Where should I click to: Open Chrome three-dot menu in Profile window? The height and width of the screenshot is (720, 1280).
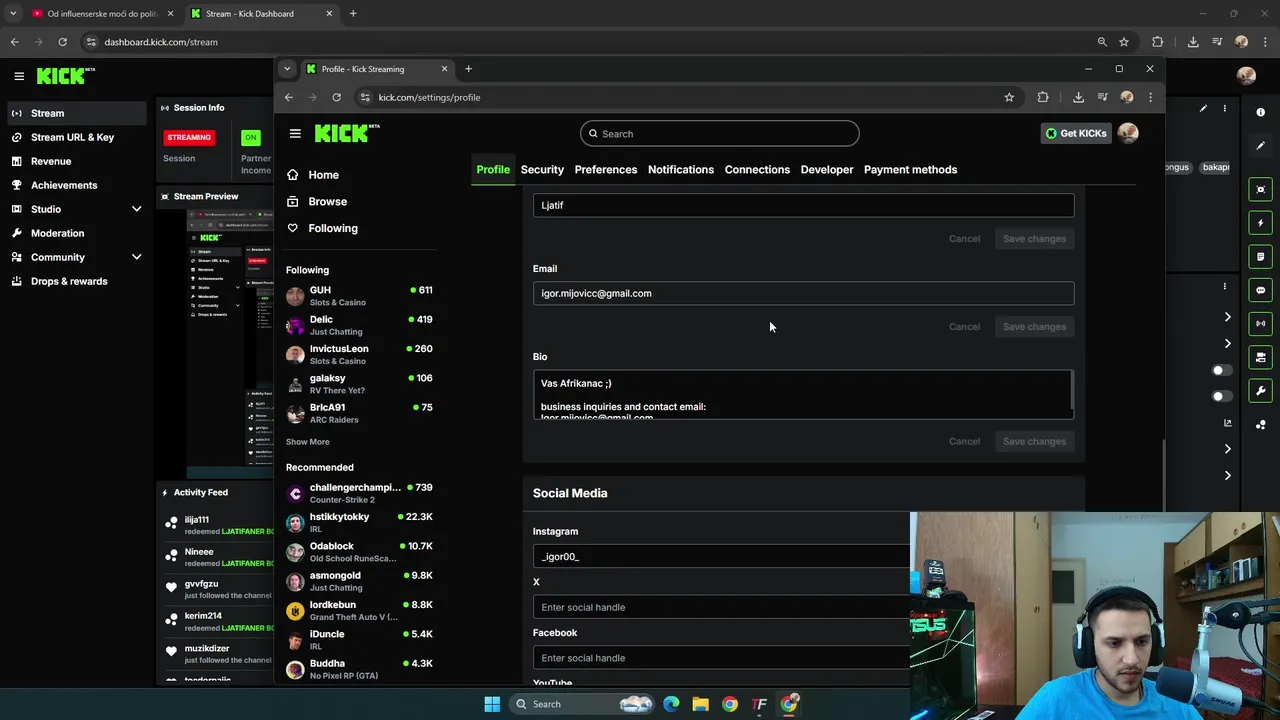coord(1150,97)
